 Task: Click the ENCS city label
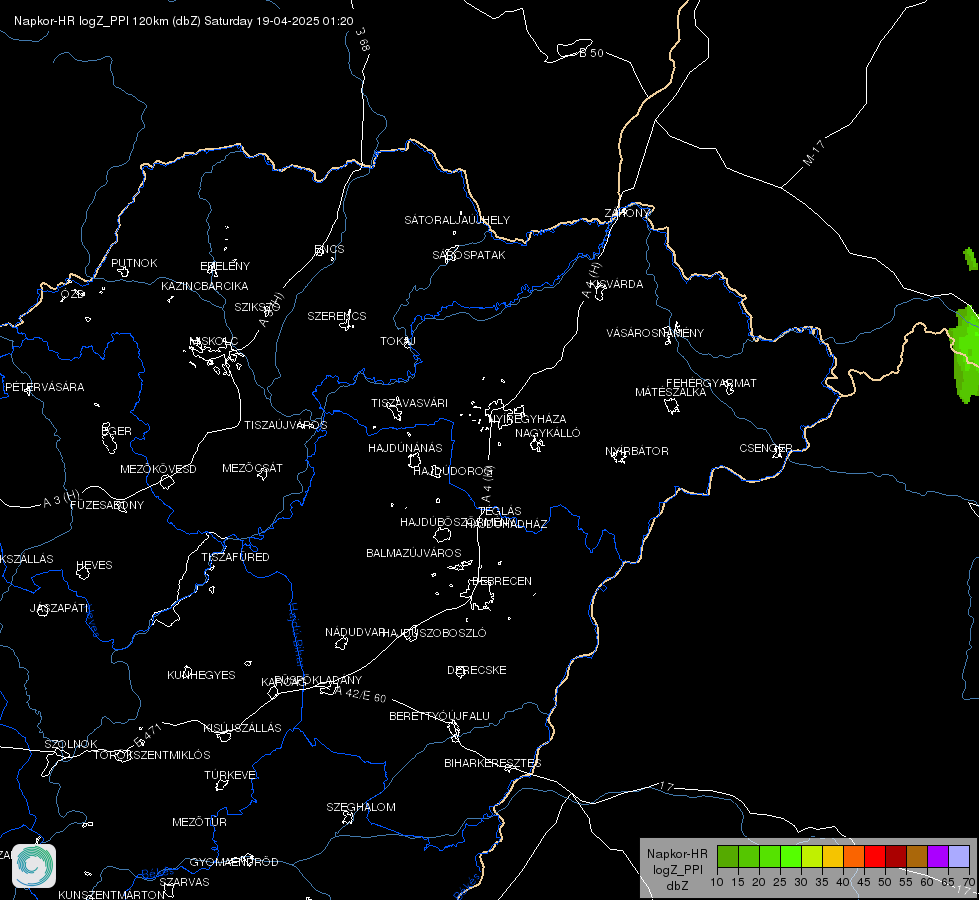coord(330,249)
